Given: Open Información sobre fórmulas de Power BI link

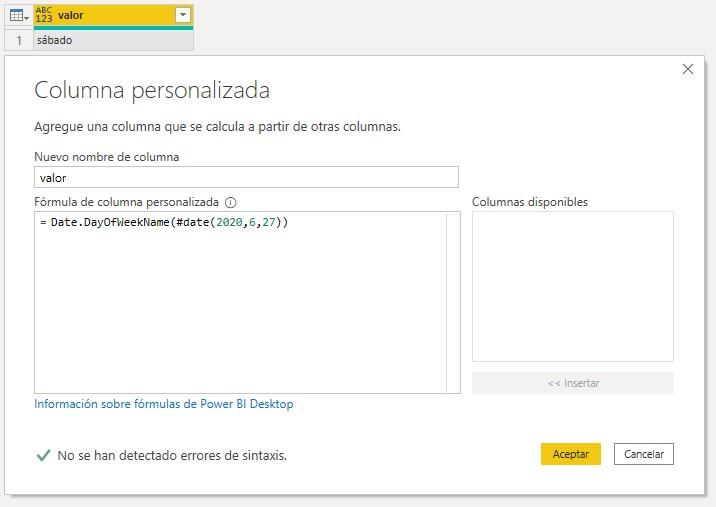Looking at the screenshot, I should click(164, 404).
